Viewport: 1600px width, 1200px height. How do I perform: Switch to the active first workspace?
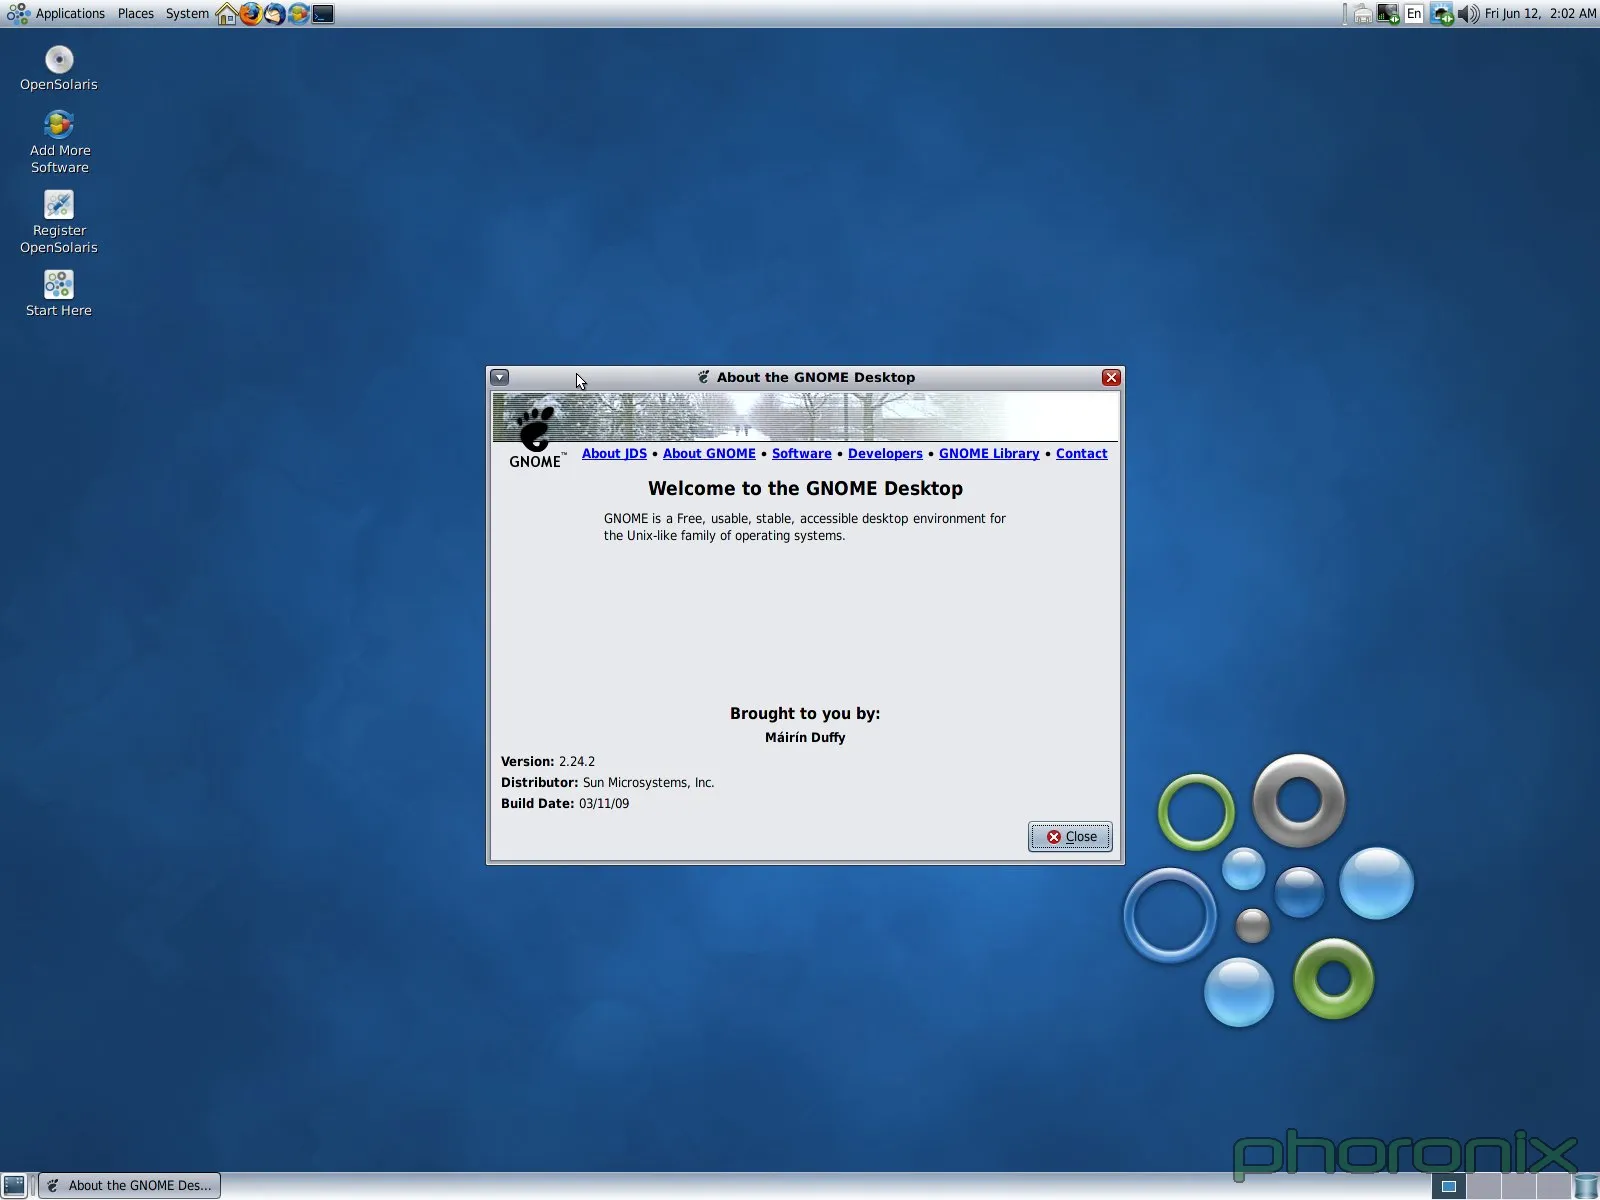point(1448,1186)
